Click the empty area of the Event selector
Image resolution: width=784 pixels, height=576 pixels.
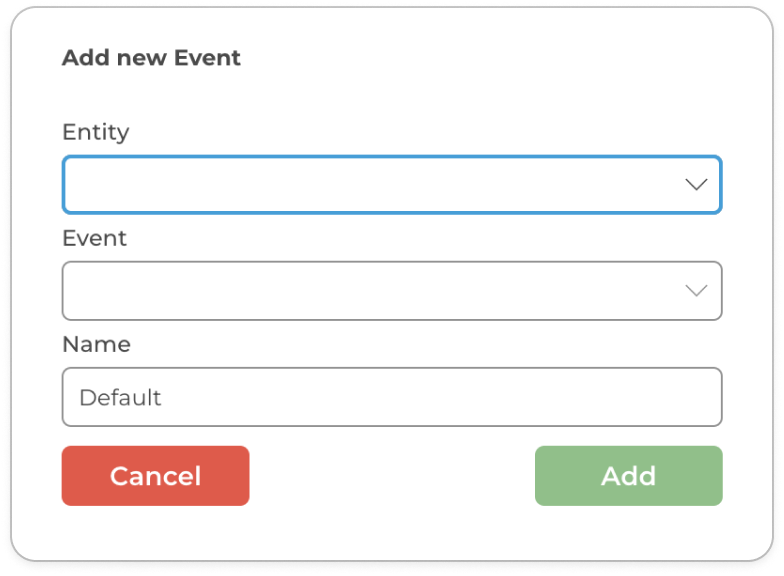350,291
